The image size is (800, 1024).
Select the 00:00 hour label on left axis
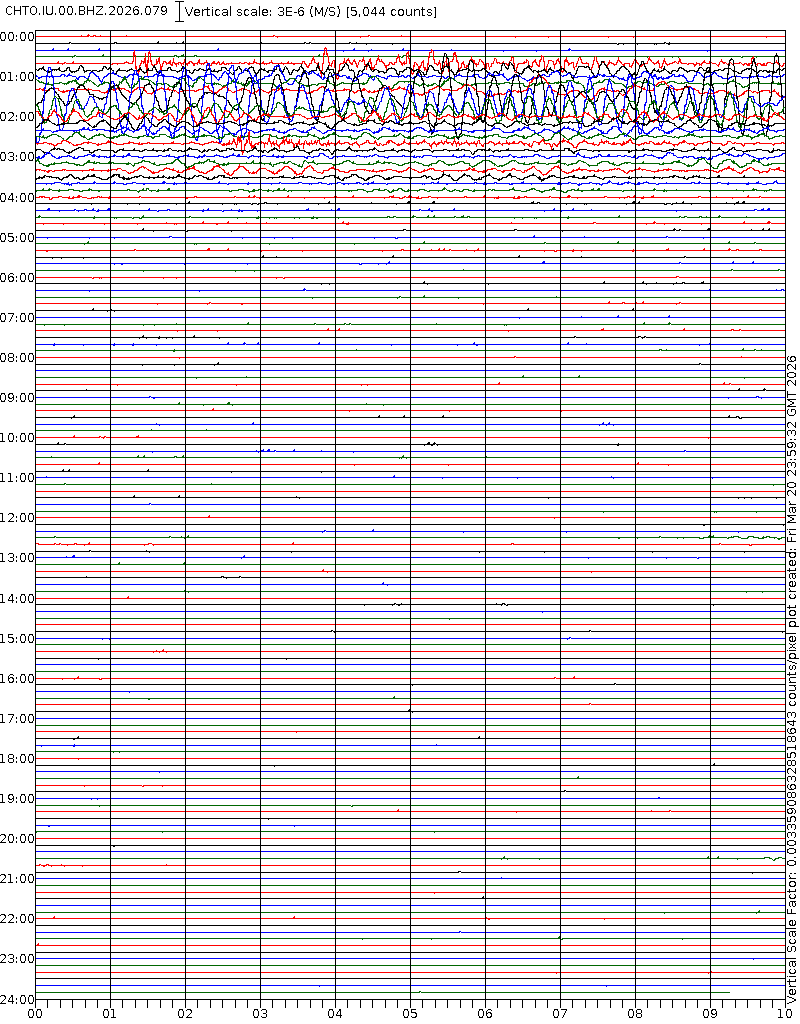point(17,37)
